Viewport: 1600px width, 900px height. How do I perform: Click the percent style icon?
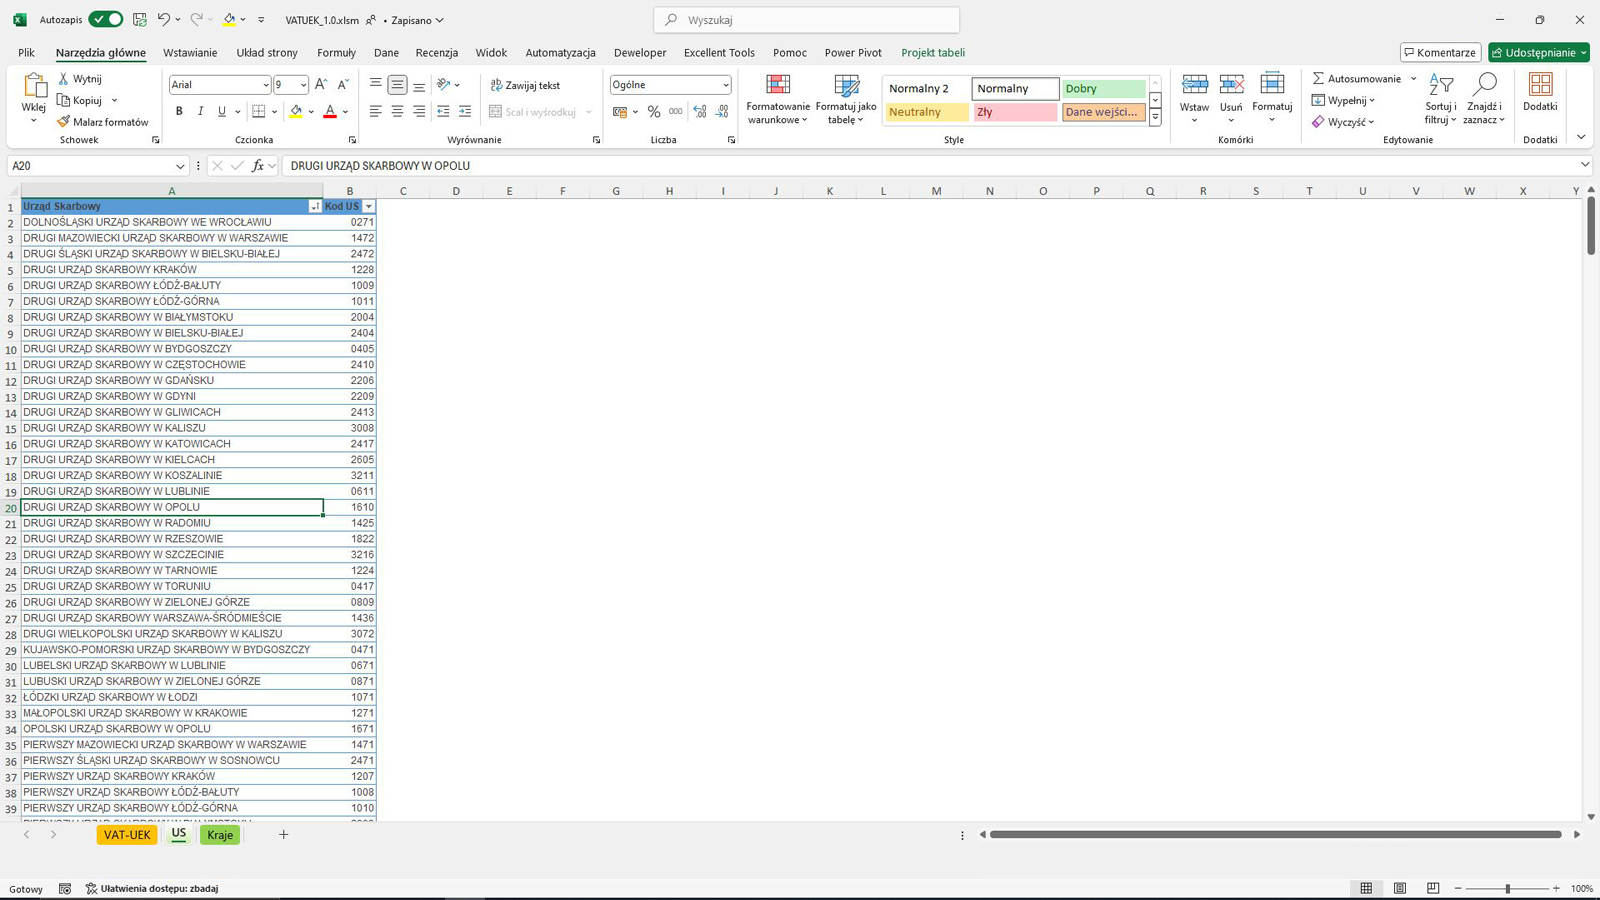(x=654, y=112)
